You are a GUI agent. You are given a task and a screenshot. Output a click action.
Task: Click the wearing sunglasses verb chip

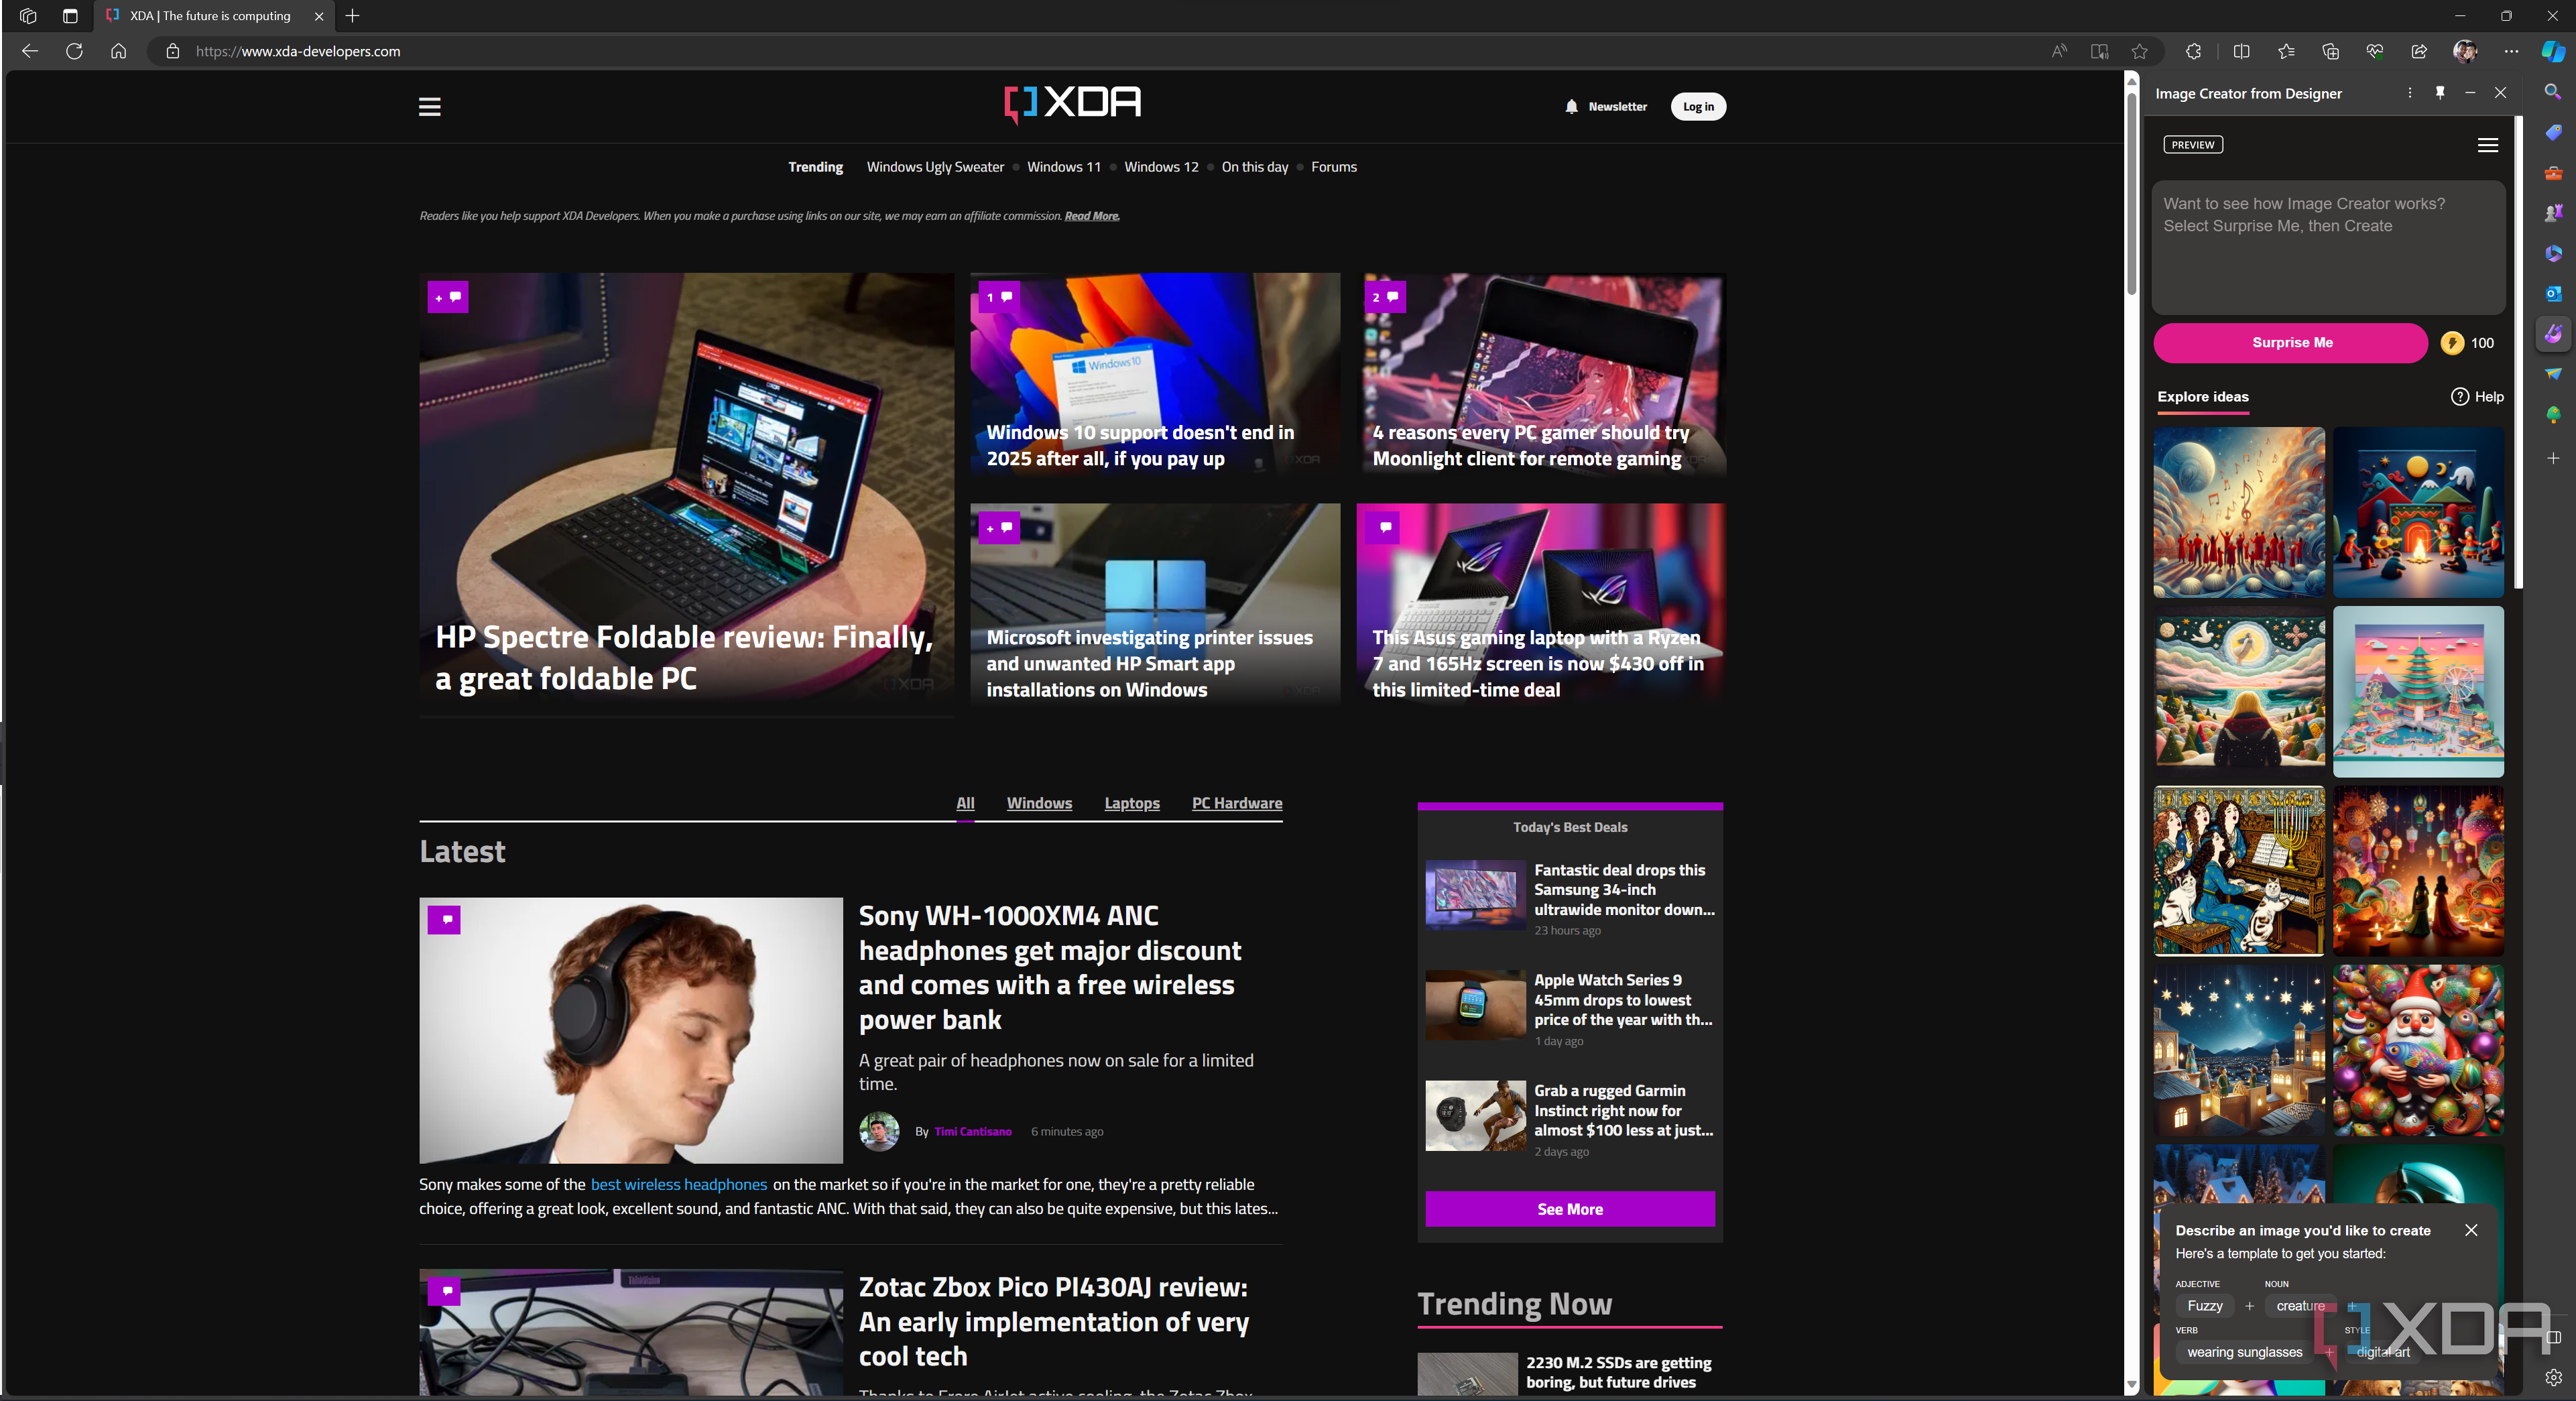coord(2244,1352)
